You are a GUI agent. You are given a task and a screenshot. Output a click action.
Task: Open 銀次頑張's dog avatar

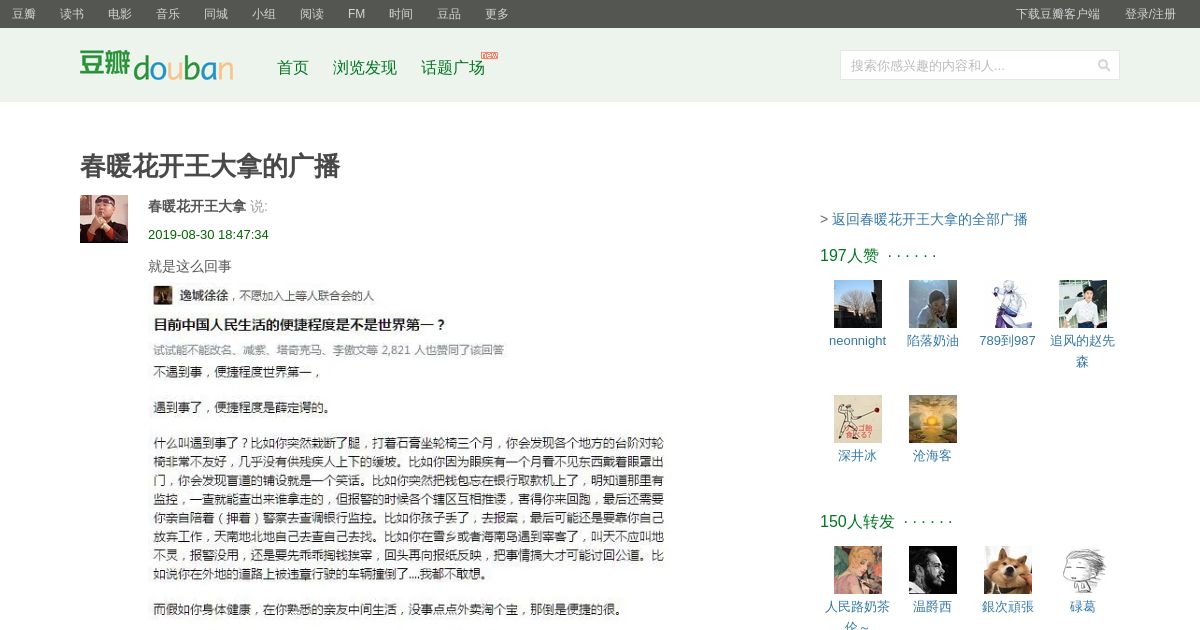[x=1008, y=570]
